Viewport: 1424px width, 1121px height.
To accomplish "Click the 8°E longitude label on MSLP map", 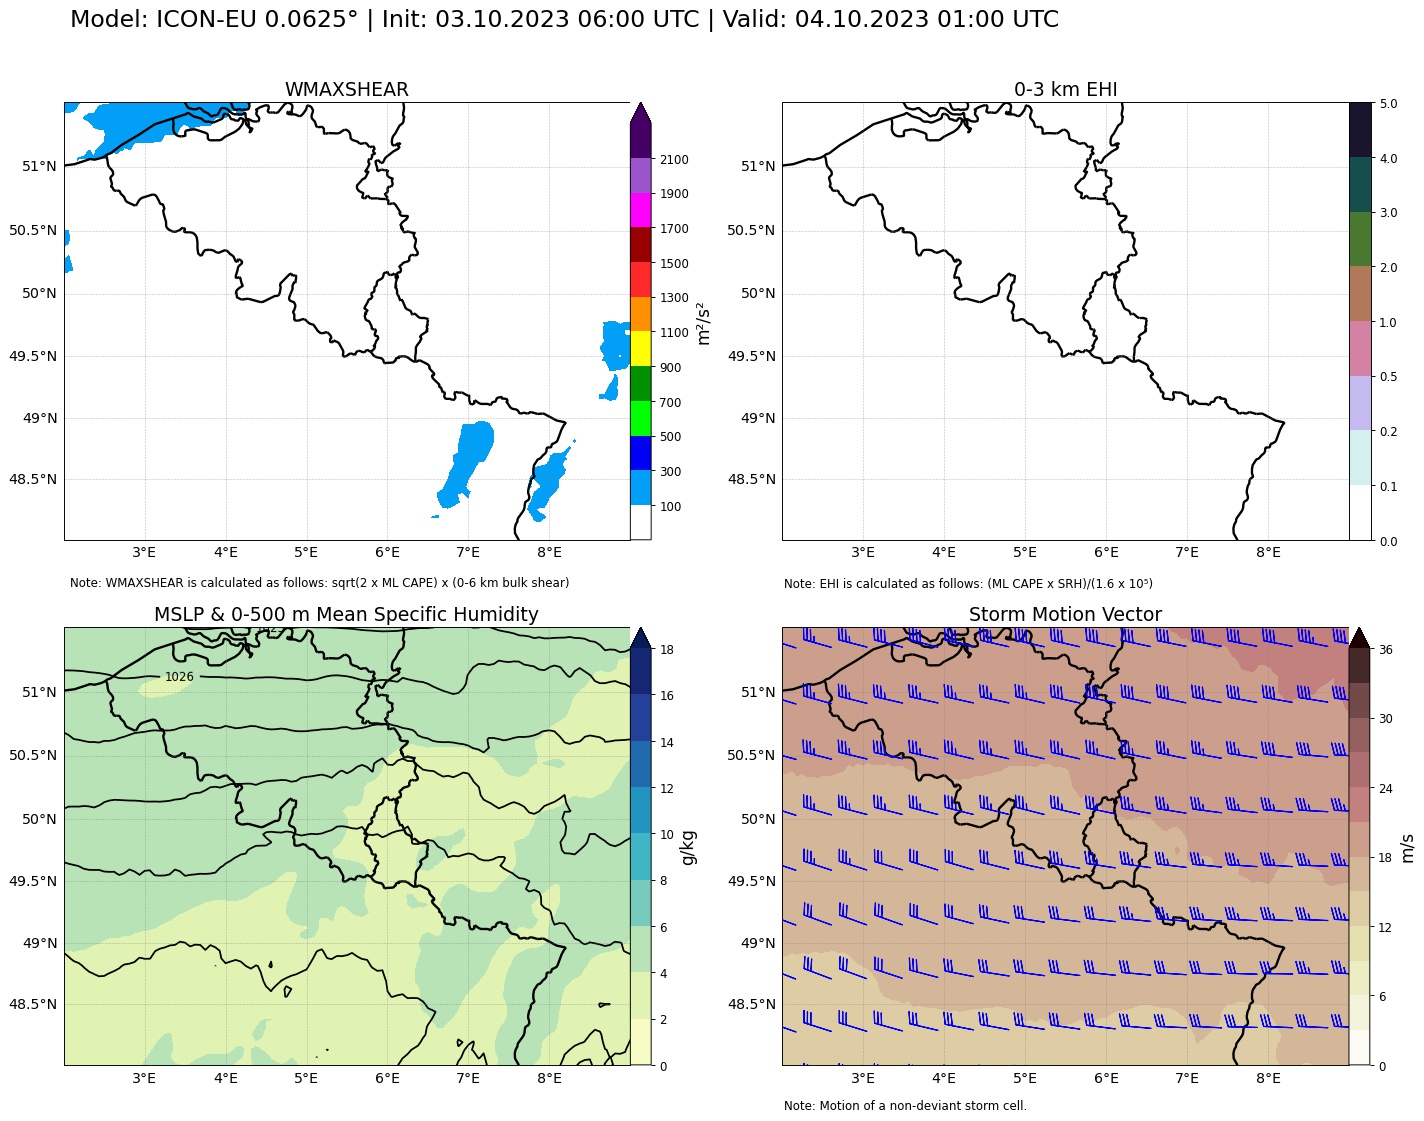I will [549, 1078].
